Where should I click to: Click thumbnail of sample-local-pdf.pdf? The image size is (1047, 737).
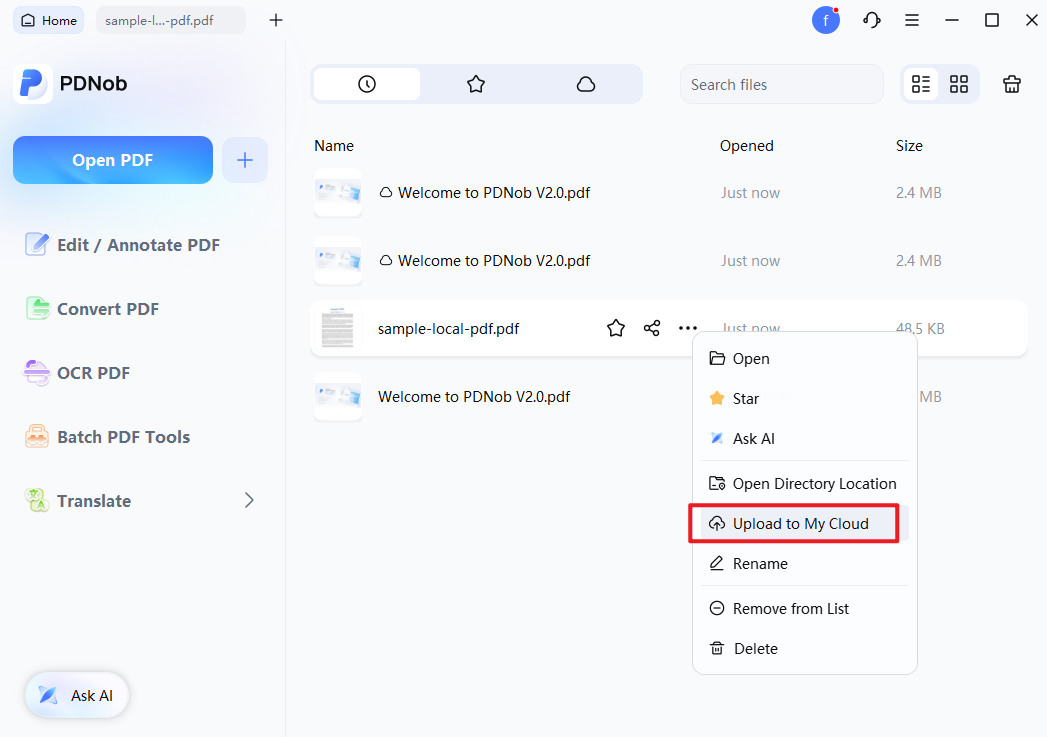(338, 328)
